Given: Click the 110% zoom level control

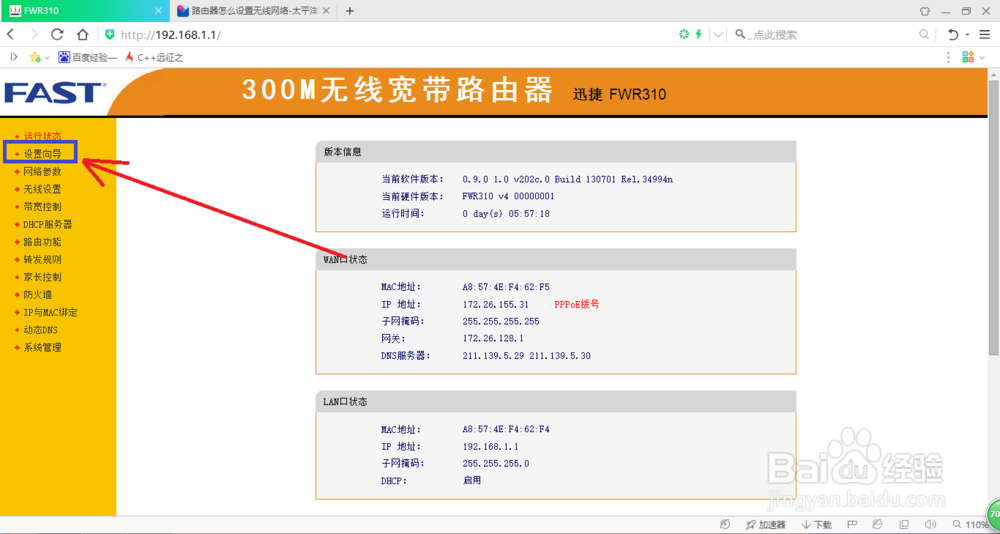Looking at the screenshot, I should pos(971,524).
